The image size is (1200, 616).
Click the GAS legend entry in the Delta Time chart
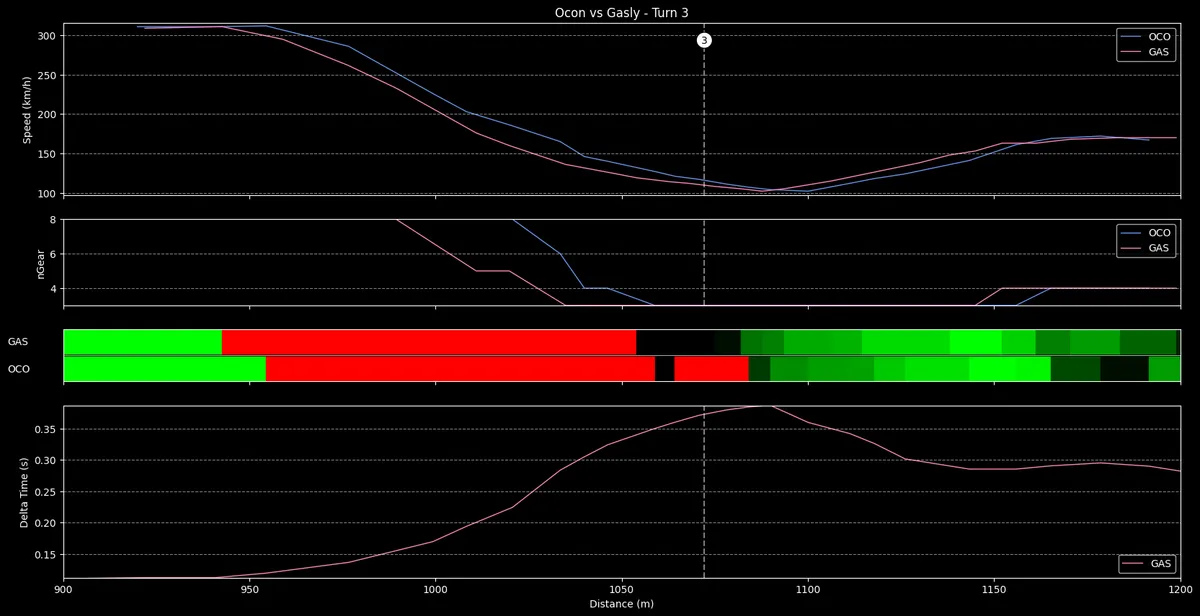[x=1146, y=564]
